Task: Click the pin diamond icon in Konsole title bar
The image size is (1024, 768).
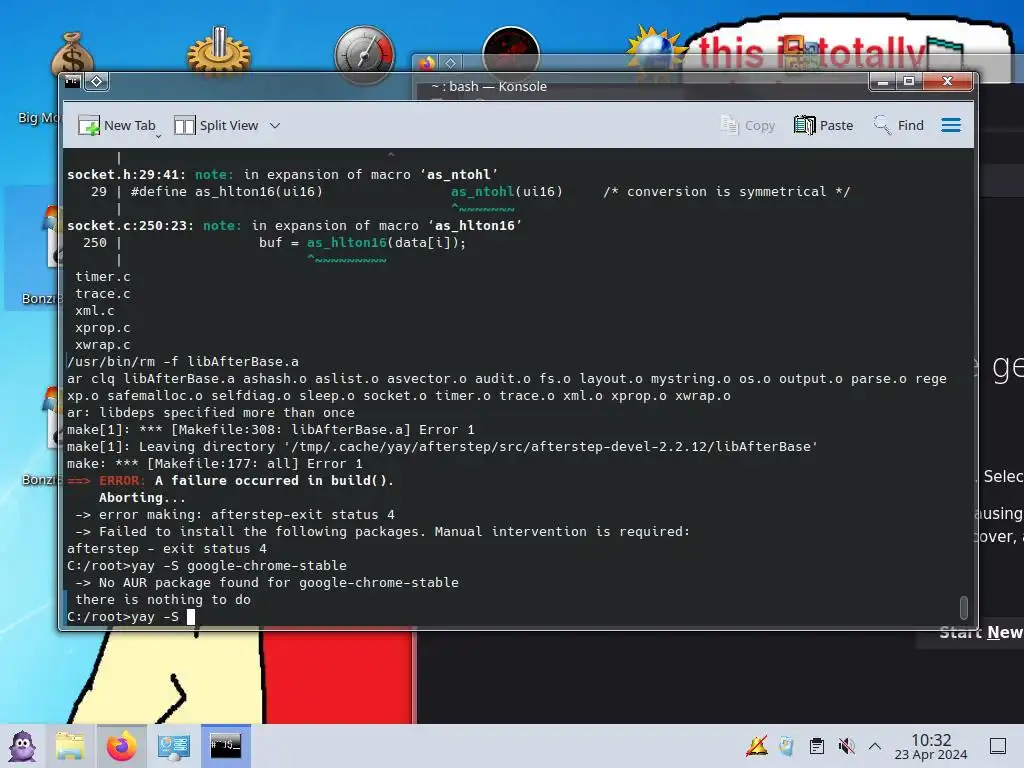Action: coord(96,81)
